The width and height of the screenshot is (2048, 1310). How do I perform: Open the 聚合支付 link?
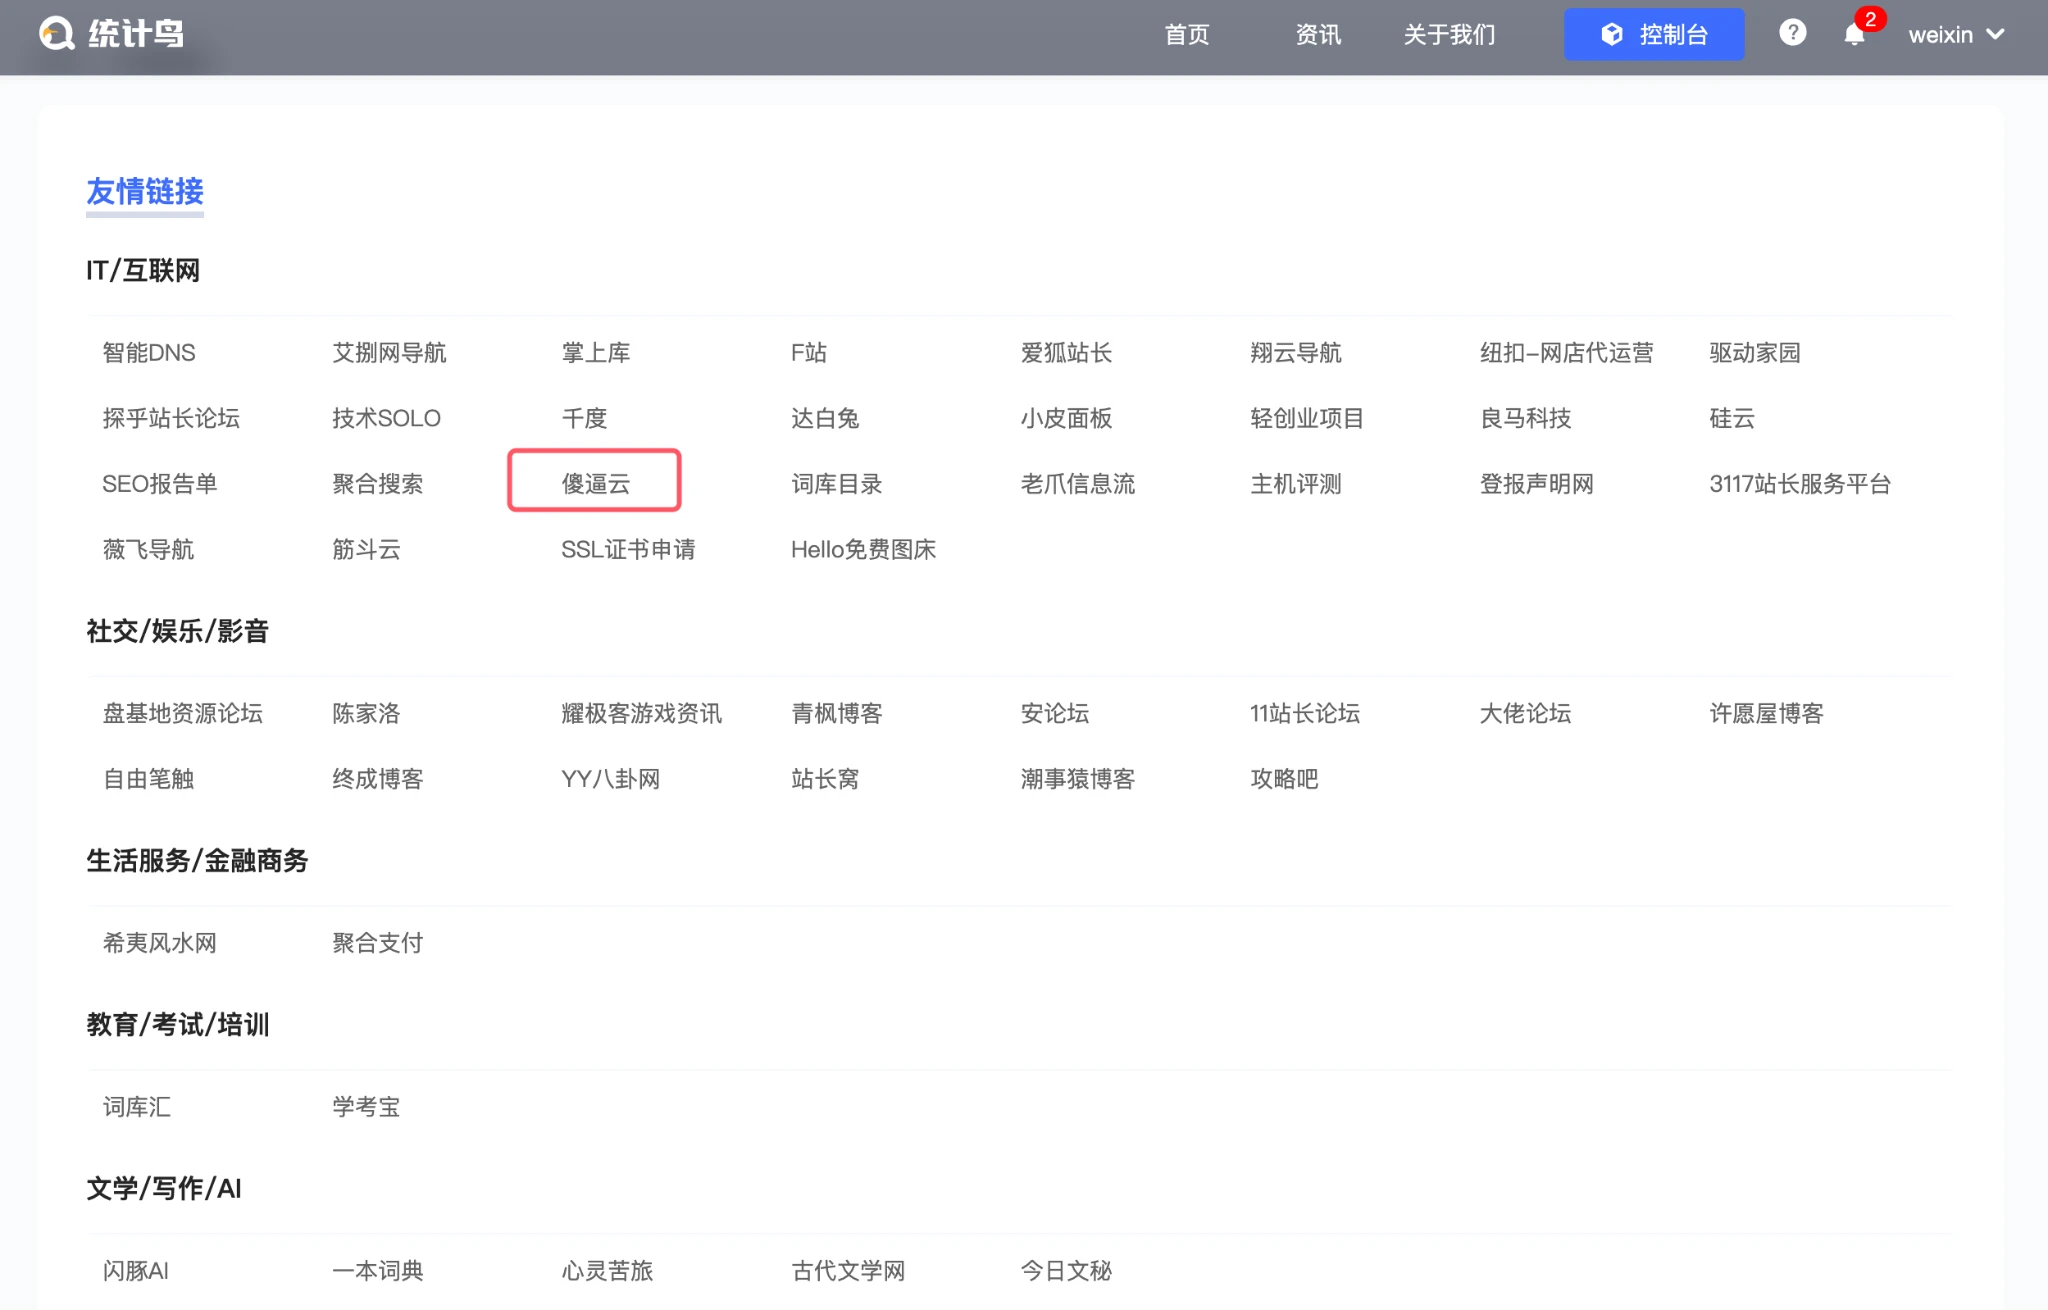(x=378, y=943)
